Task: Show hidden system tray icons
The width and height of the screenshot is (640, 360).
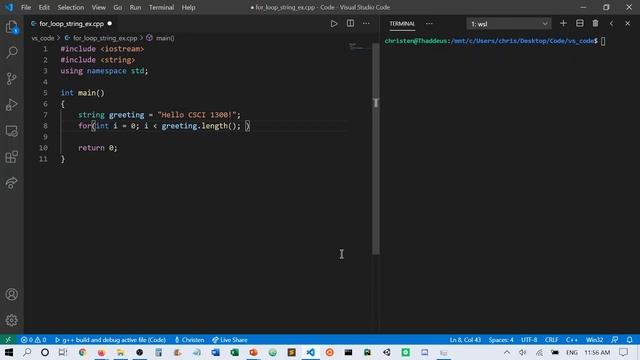Action: [x=507, y=352]
